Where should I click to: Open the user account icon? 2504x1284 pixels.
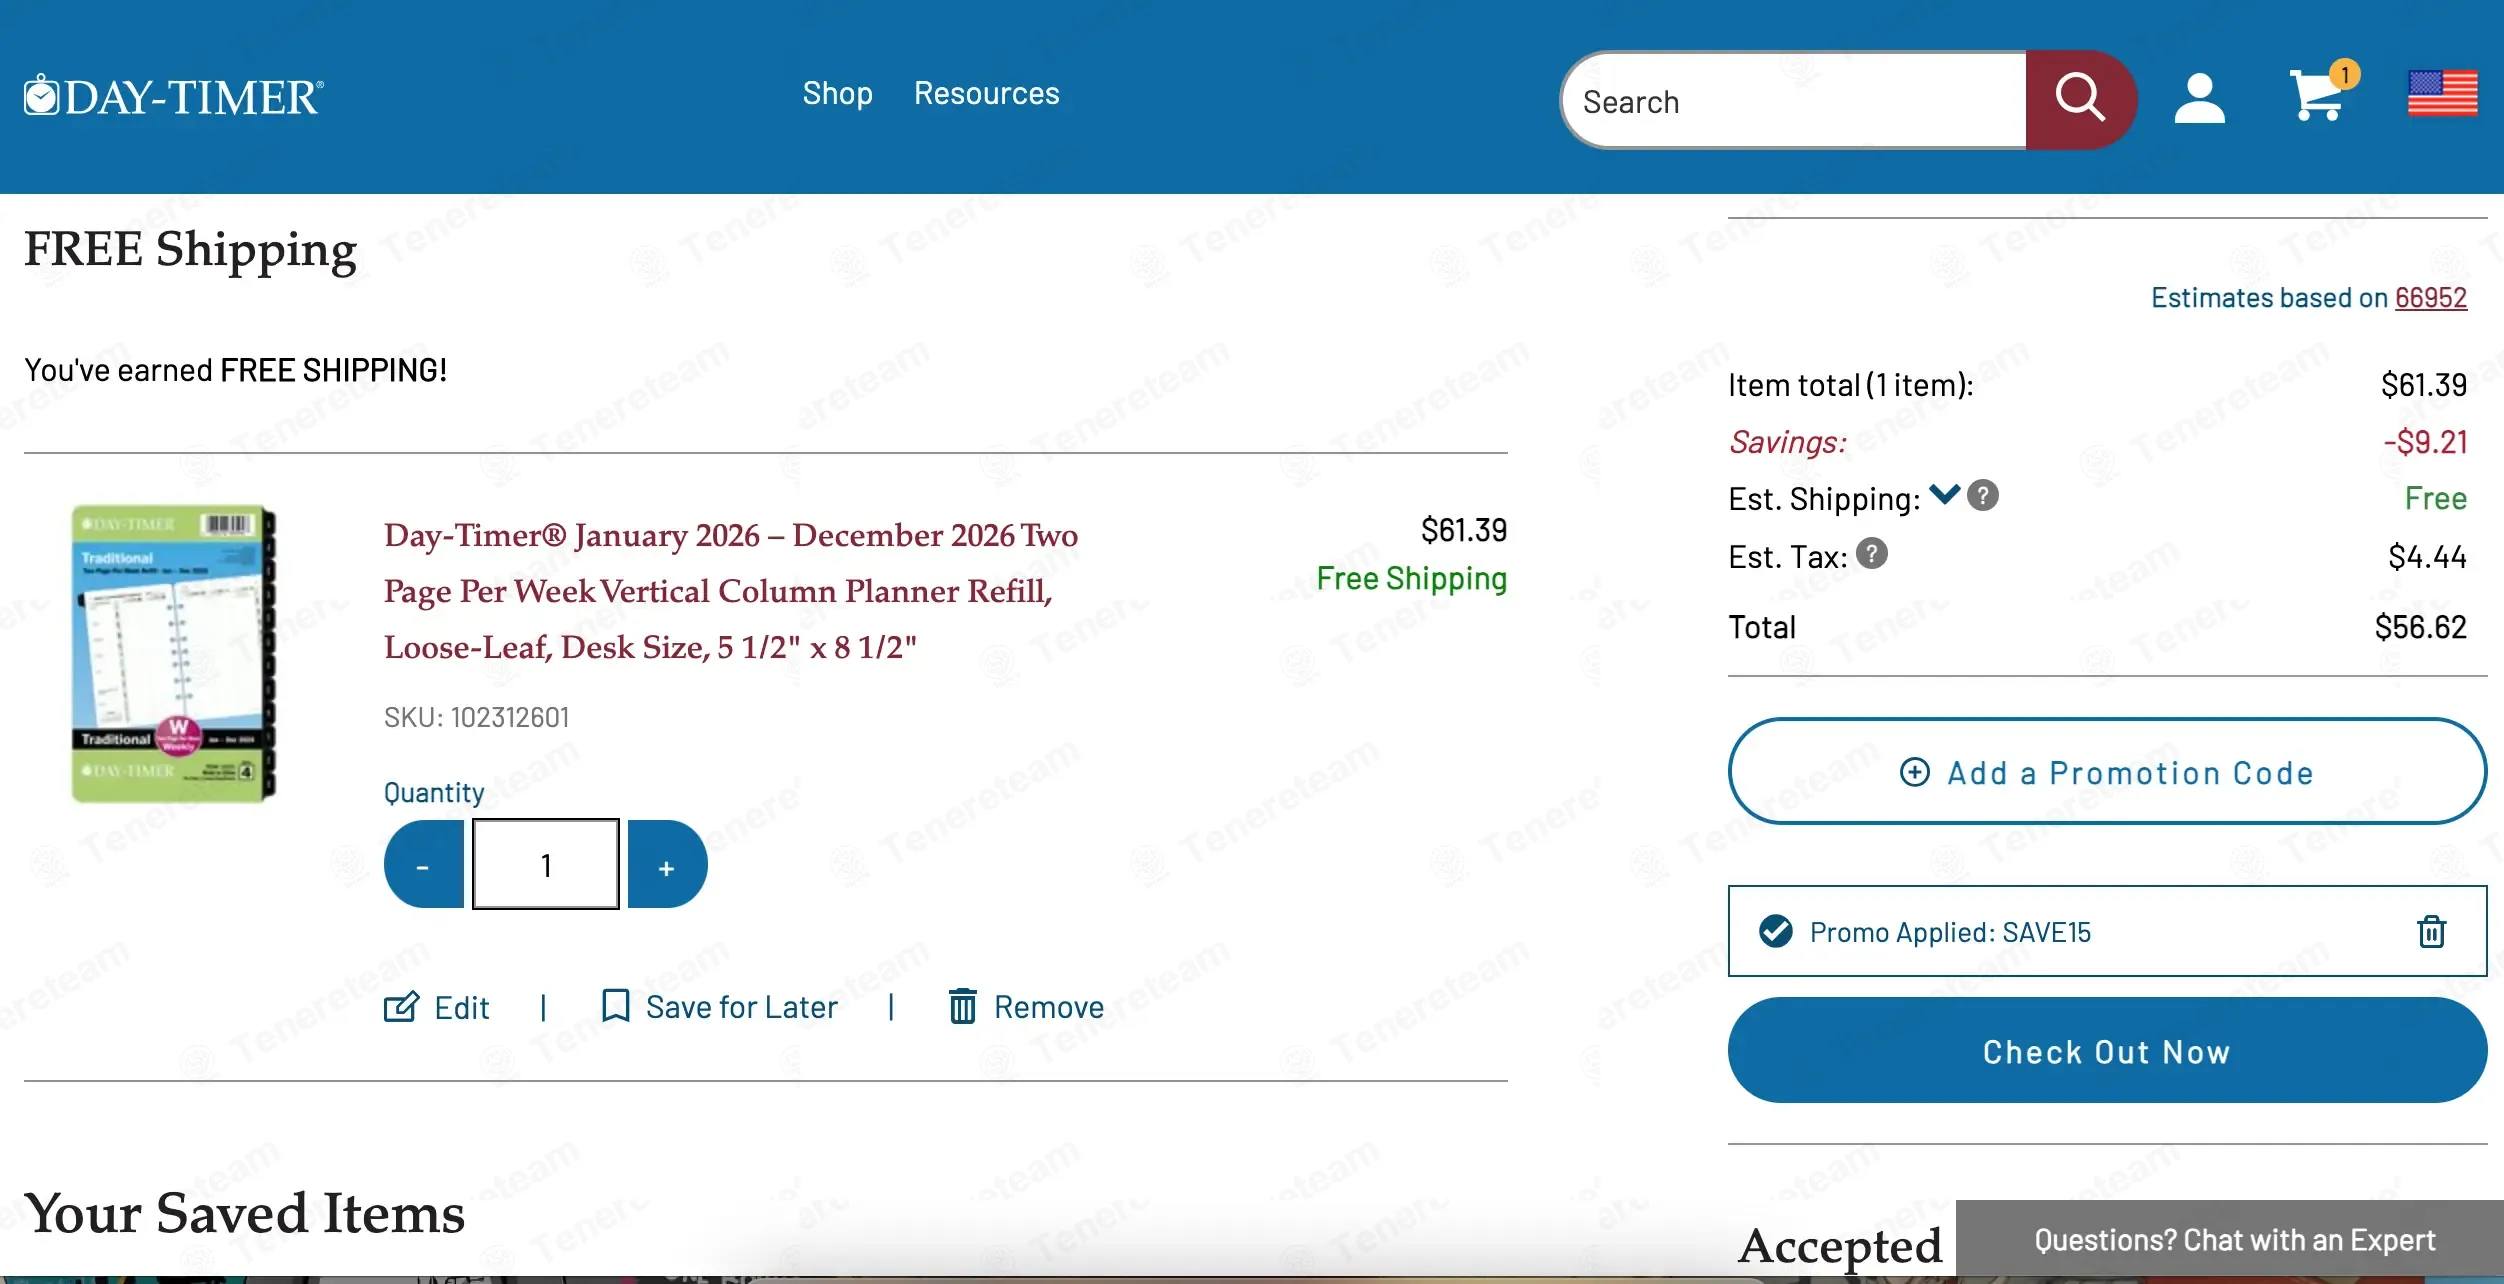2199,99
